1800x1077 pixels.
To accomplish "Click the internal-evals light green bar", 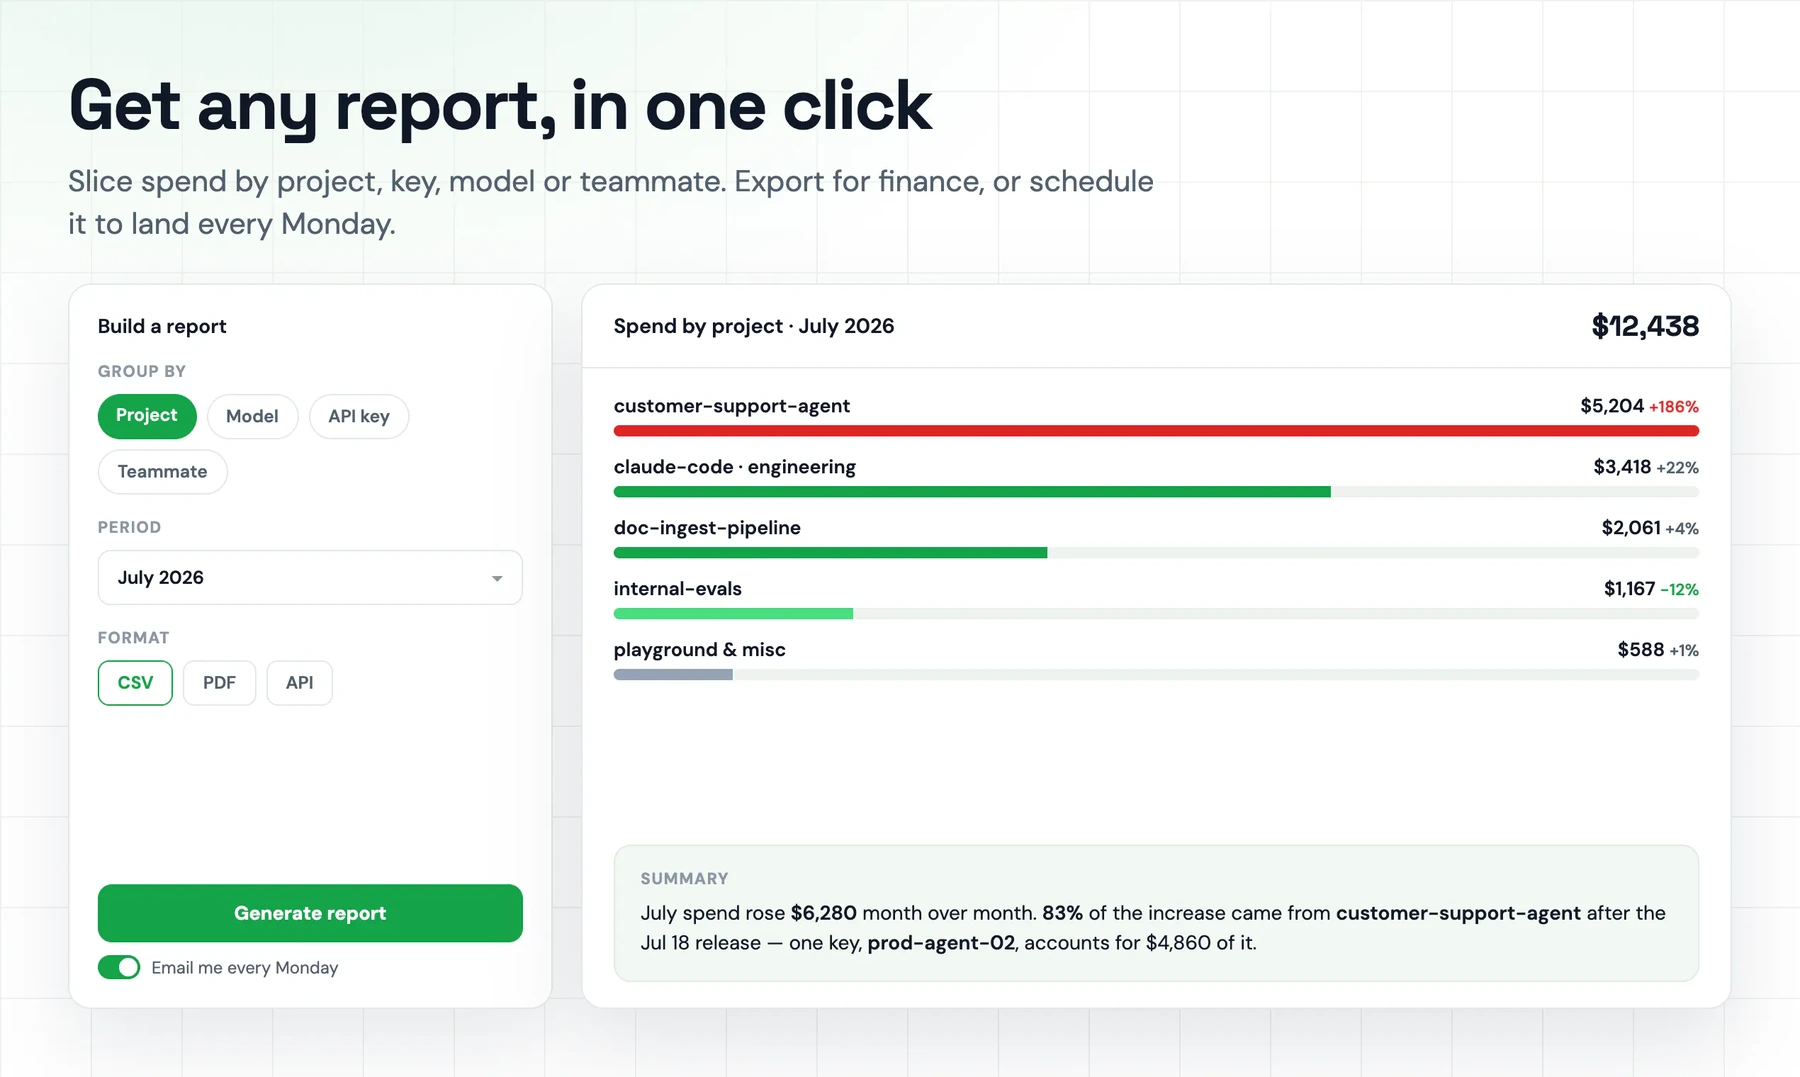I will coord(733,614).
